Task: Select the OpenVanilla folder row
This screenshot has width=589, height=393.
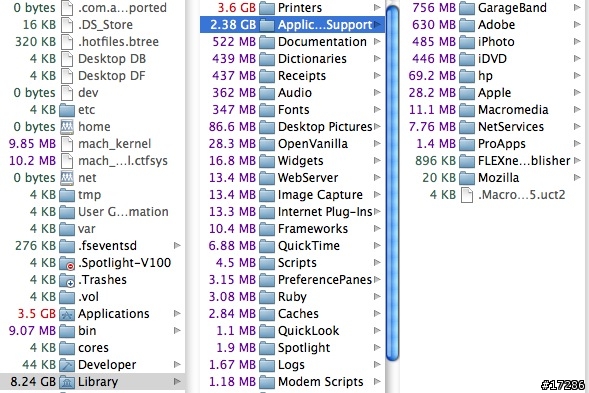Action: point(292,144)
